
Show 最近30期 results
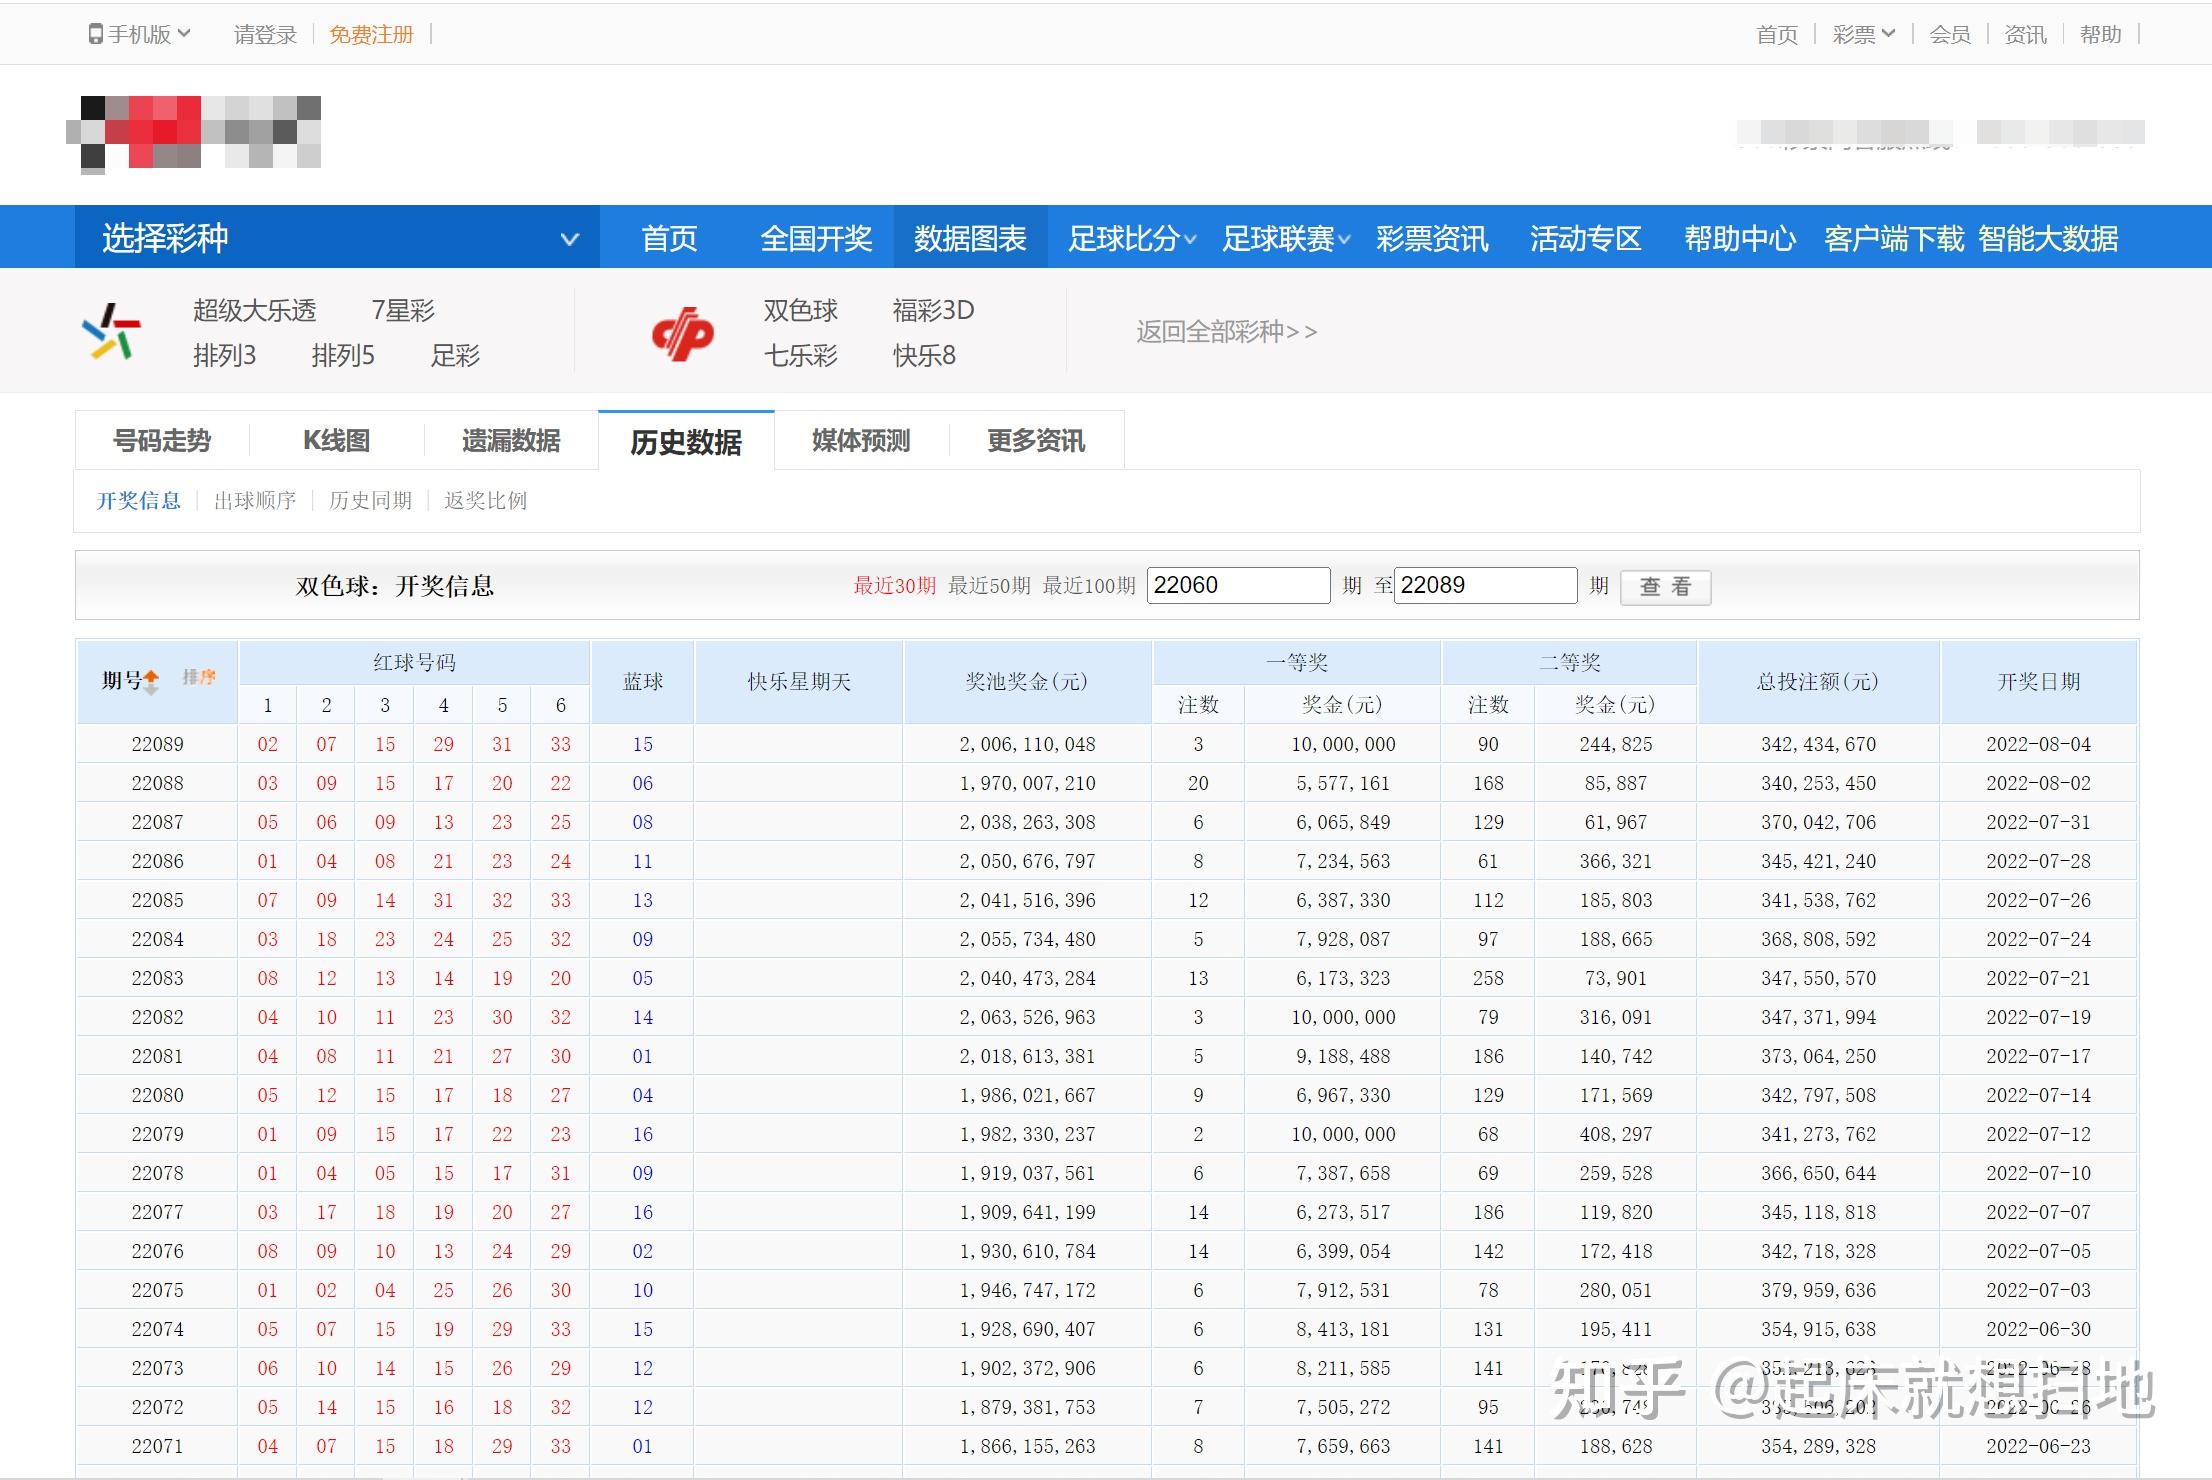(894, 585)
